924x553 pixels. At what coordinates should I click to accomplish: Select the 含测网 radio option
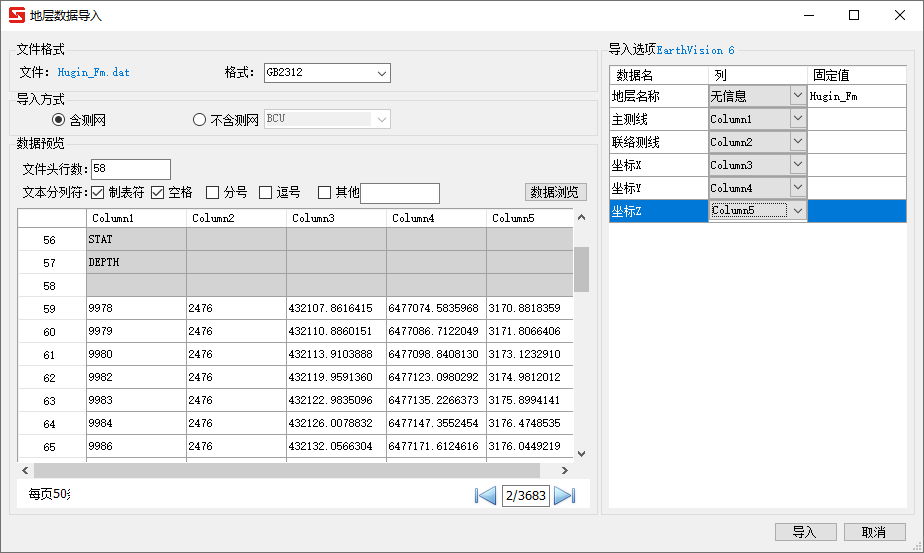(x=58, y=120)
